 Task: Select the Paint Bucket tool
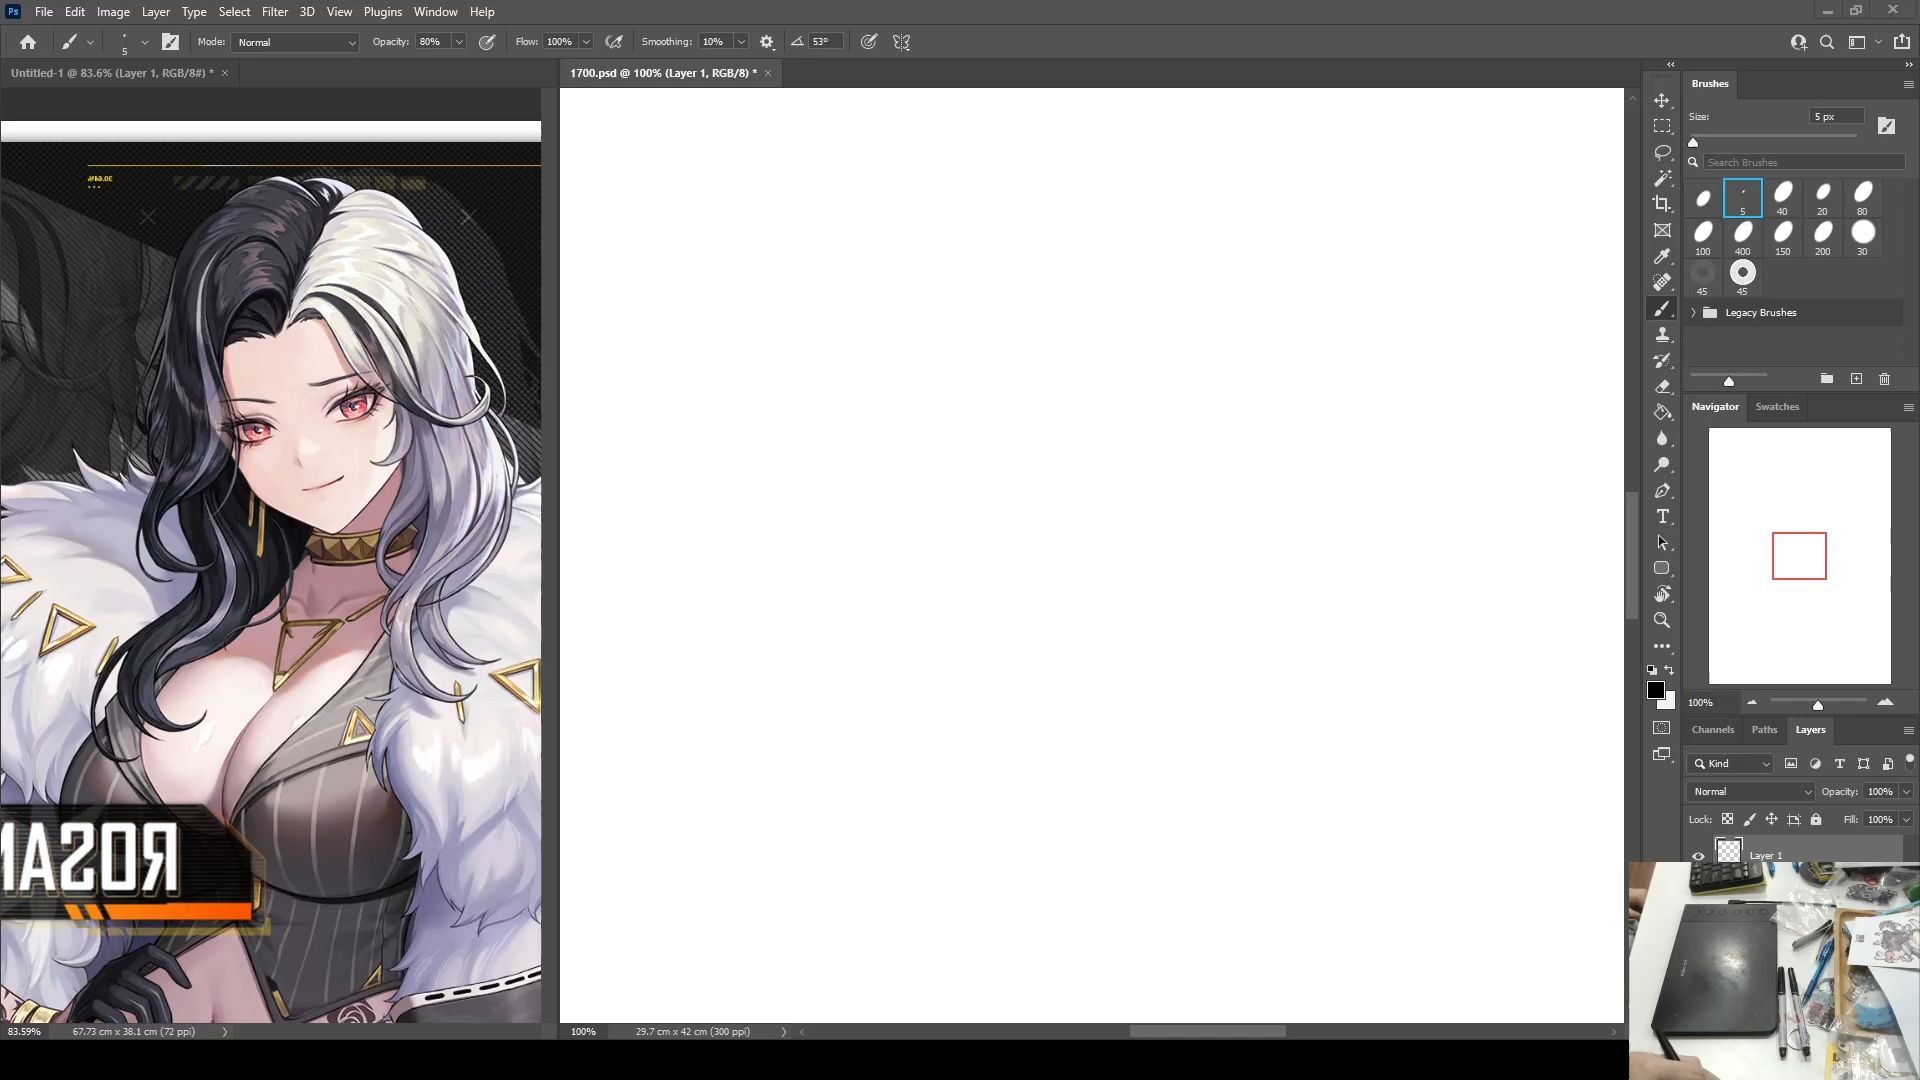coord(1662,413)
